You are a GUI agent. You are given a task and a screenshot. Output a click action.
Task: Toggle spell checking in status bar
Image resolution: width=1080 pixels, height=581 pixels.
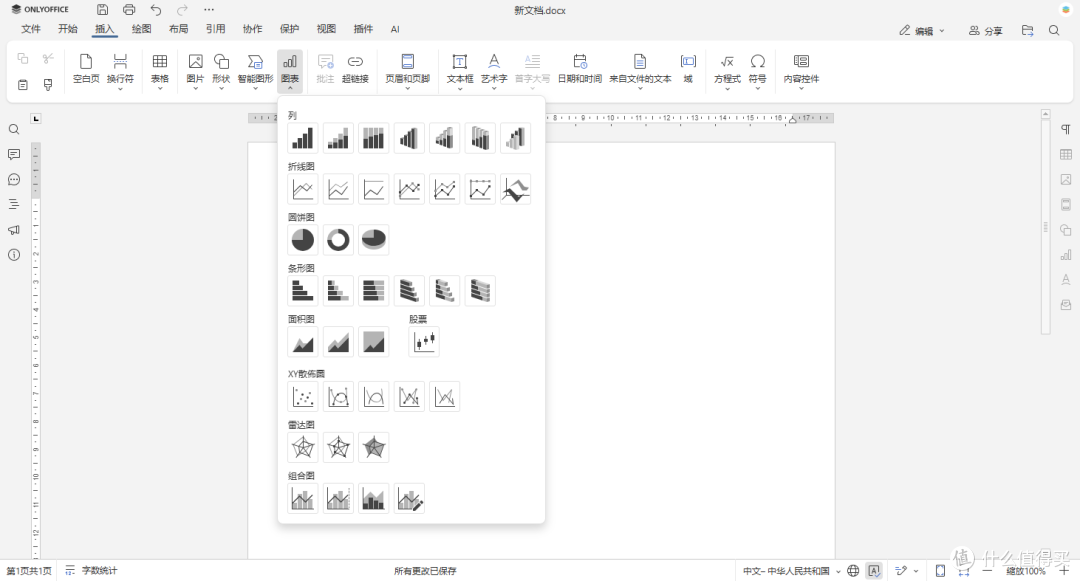click(874, 571)
